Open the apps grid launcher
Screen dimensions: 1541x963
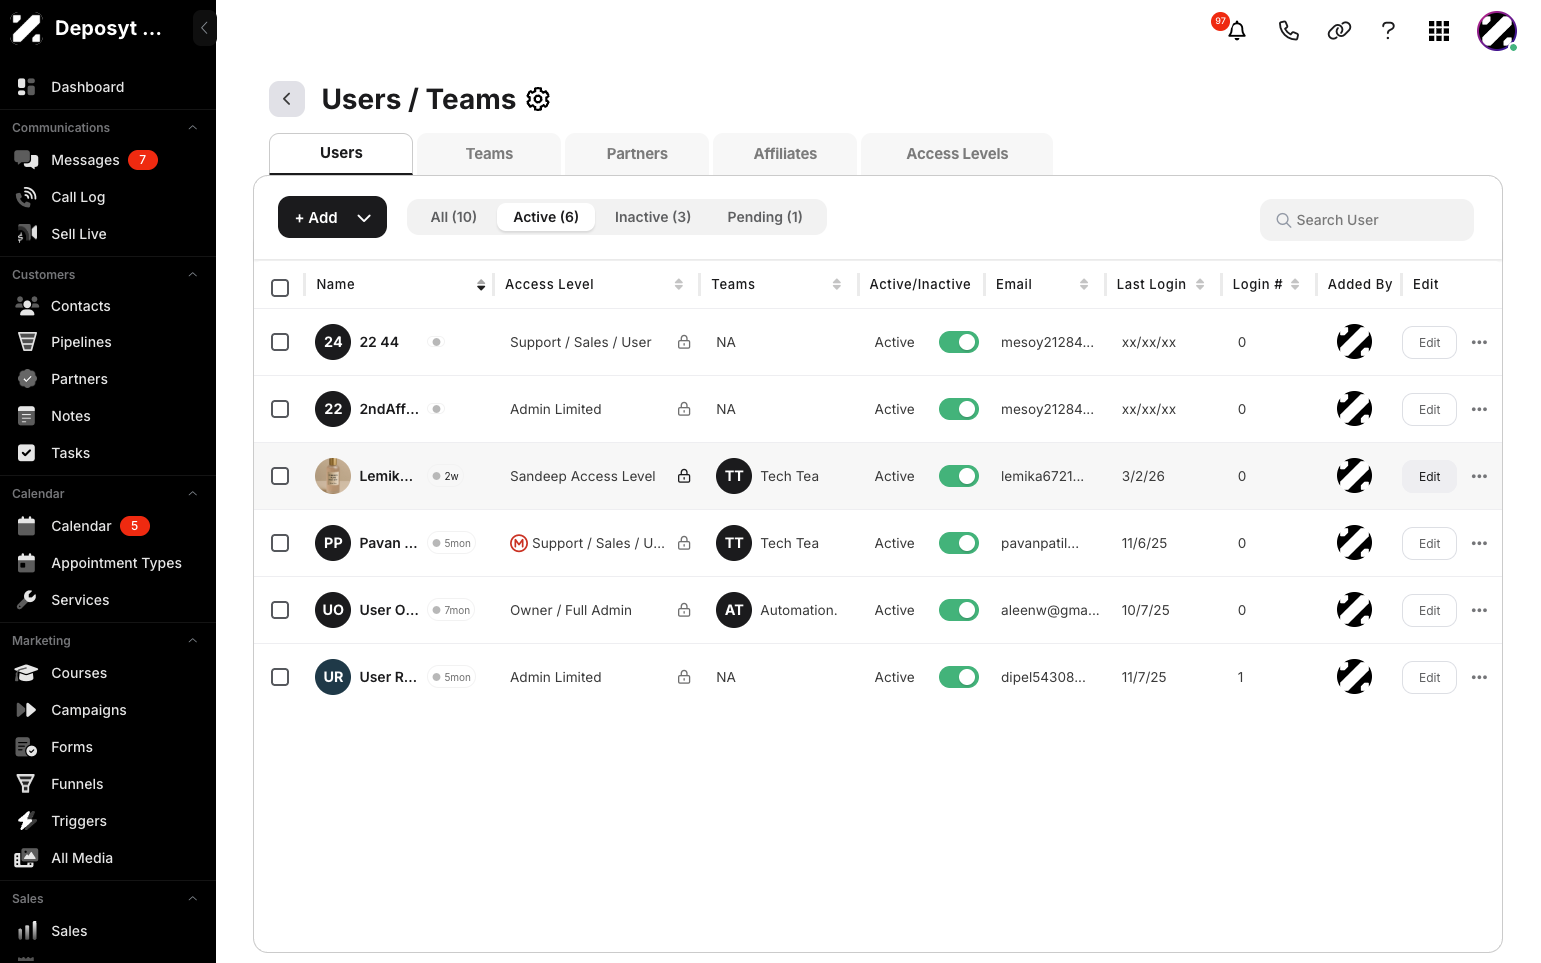point(1439,31)
